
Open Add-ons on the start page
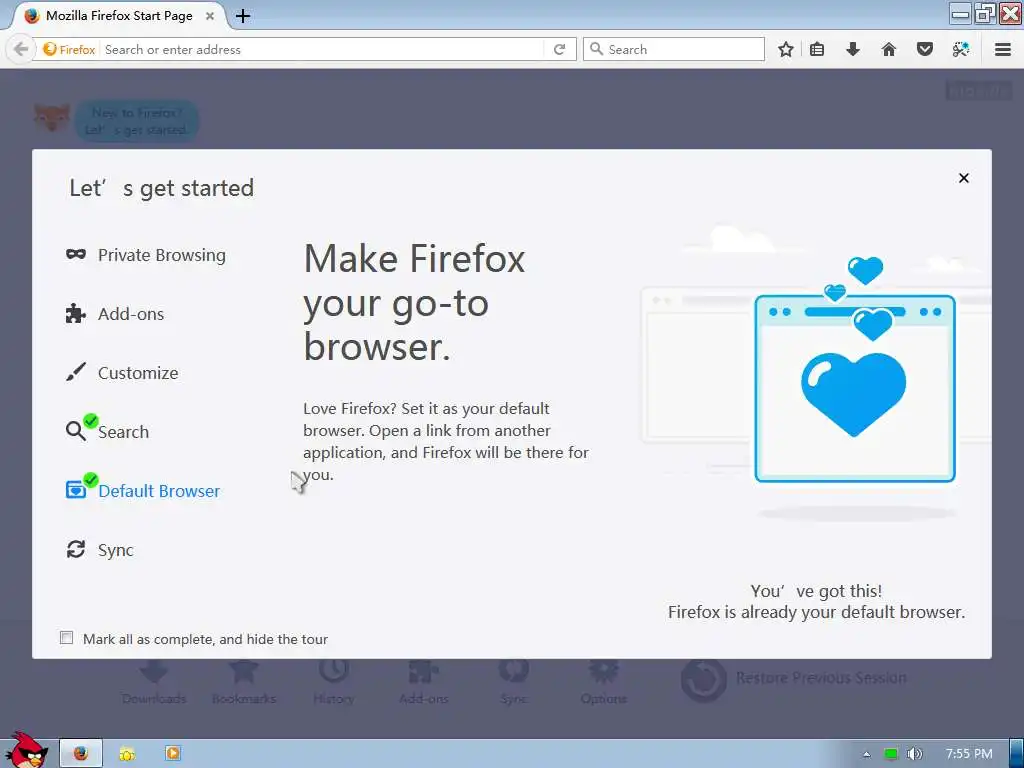[x=423, y=682]
